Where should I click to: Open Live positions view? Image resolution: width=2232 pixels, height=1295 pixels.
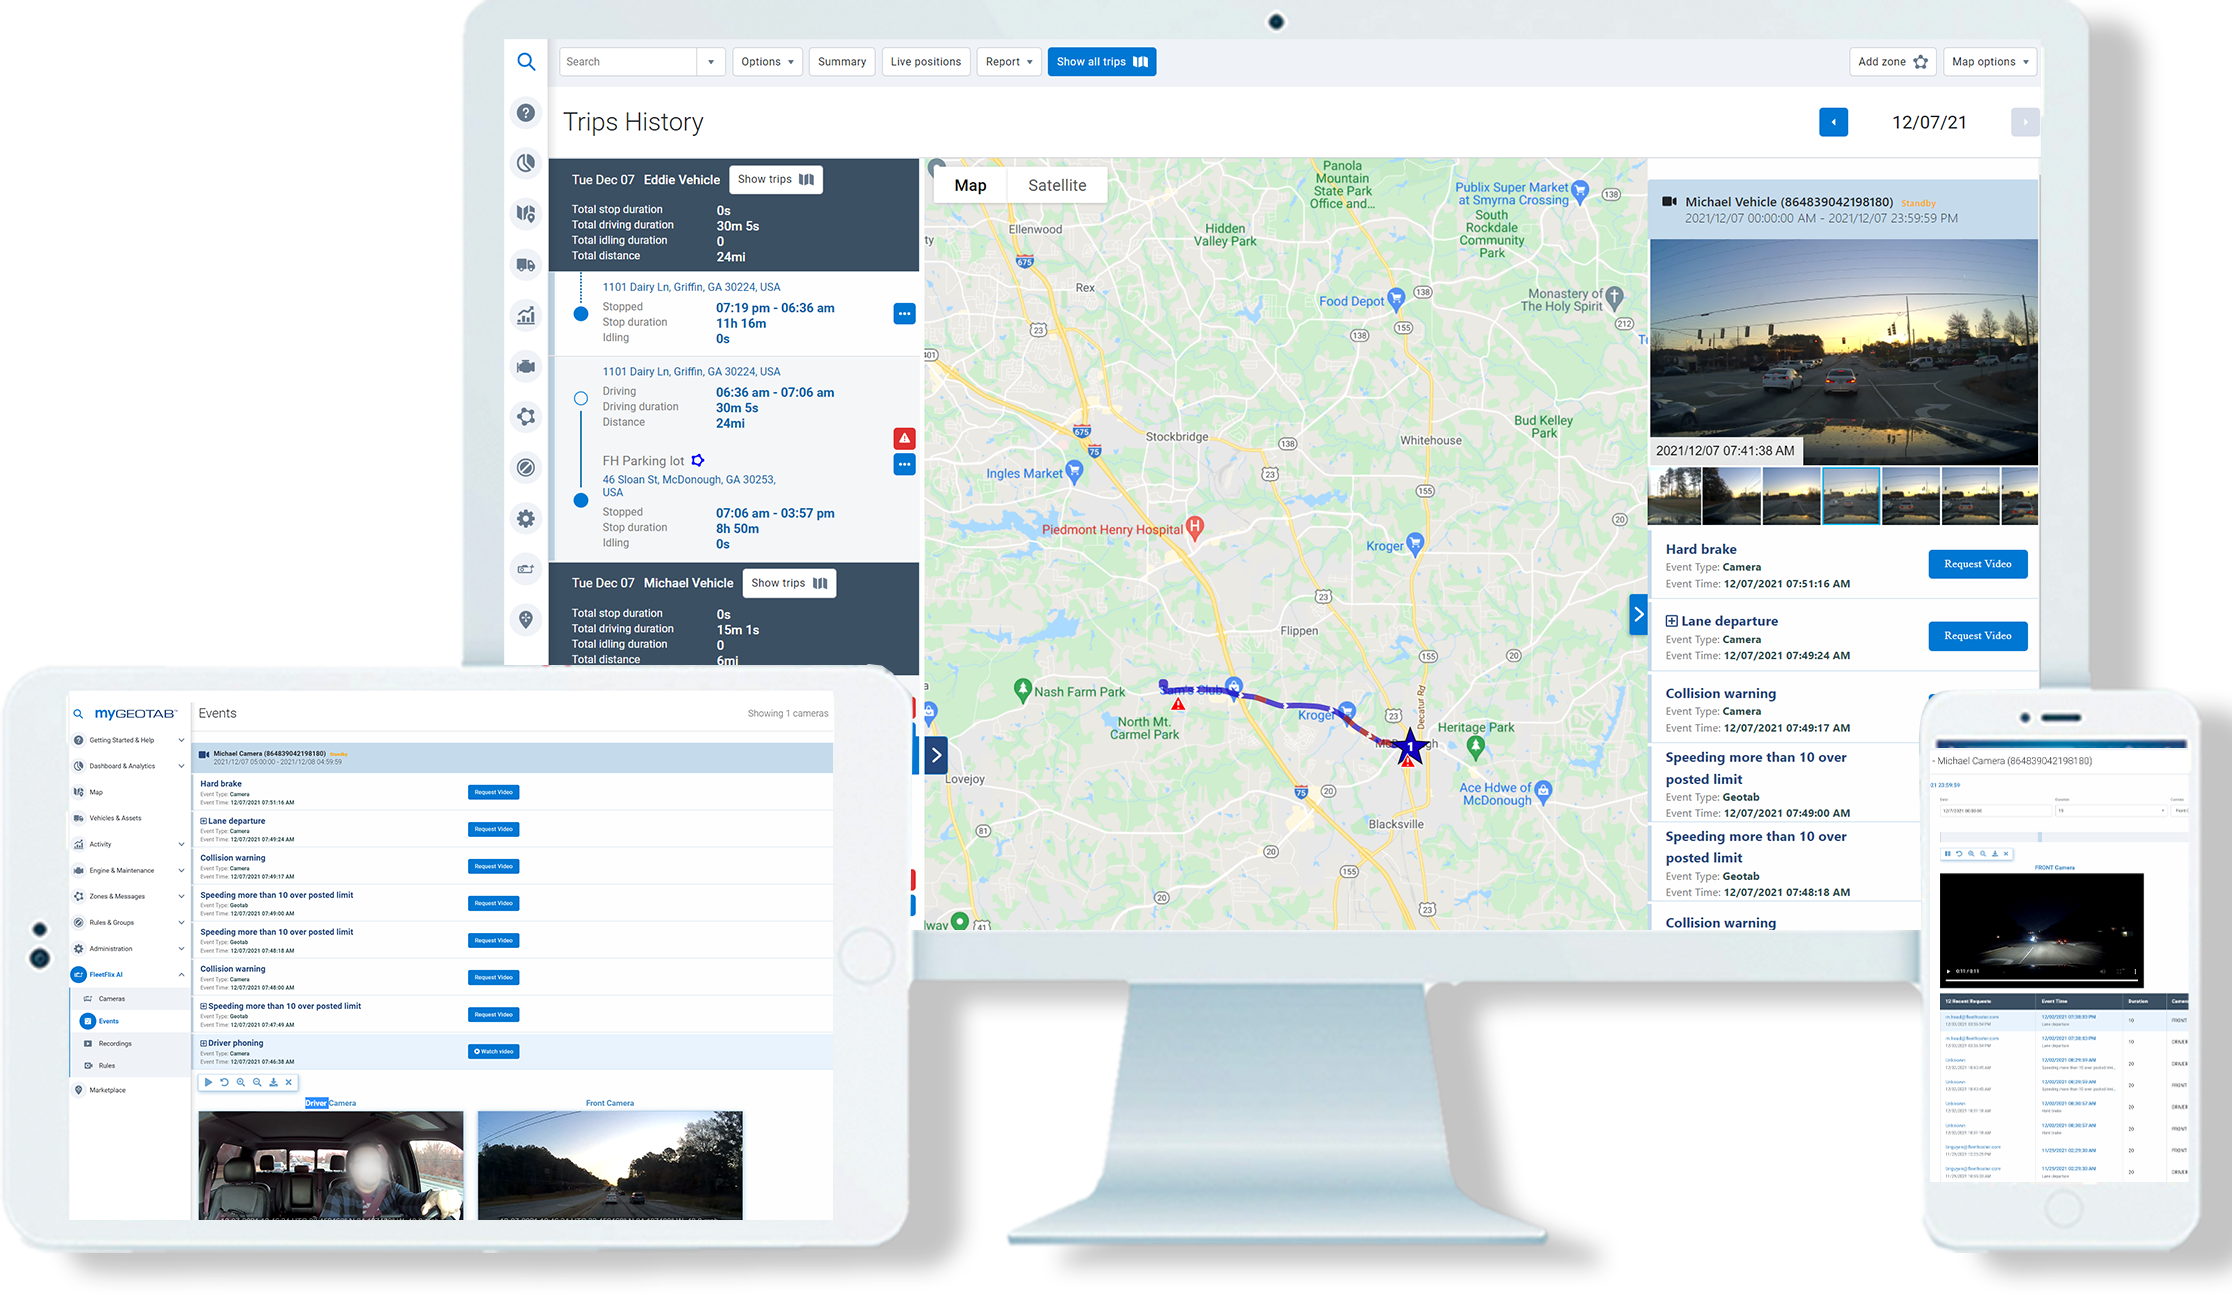[925, 62]
